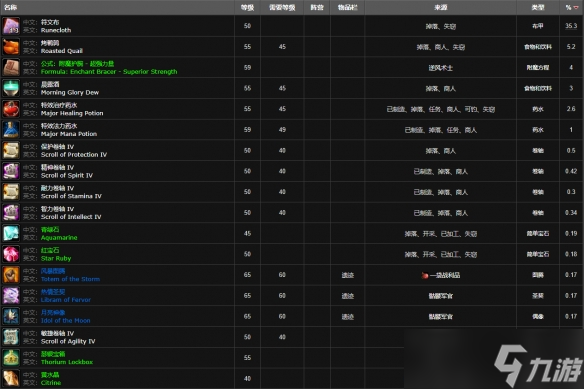Open the Morning Glory Dew link

click(70, 92)
